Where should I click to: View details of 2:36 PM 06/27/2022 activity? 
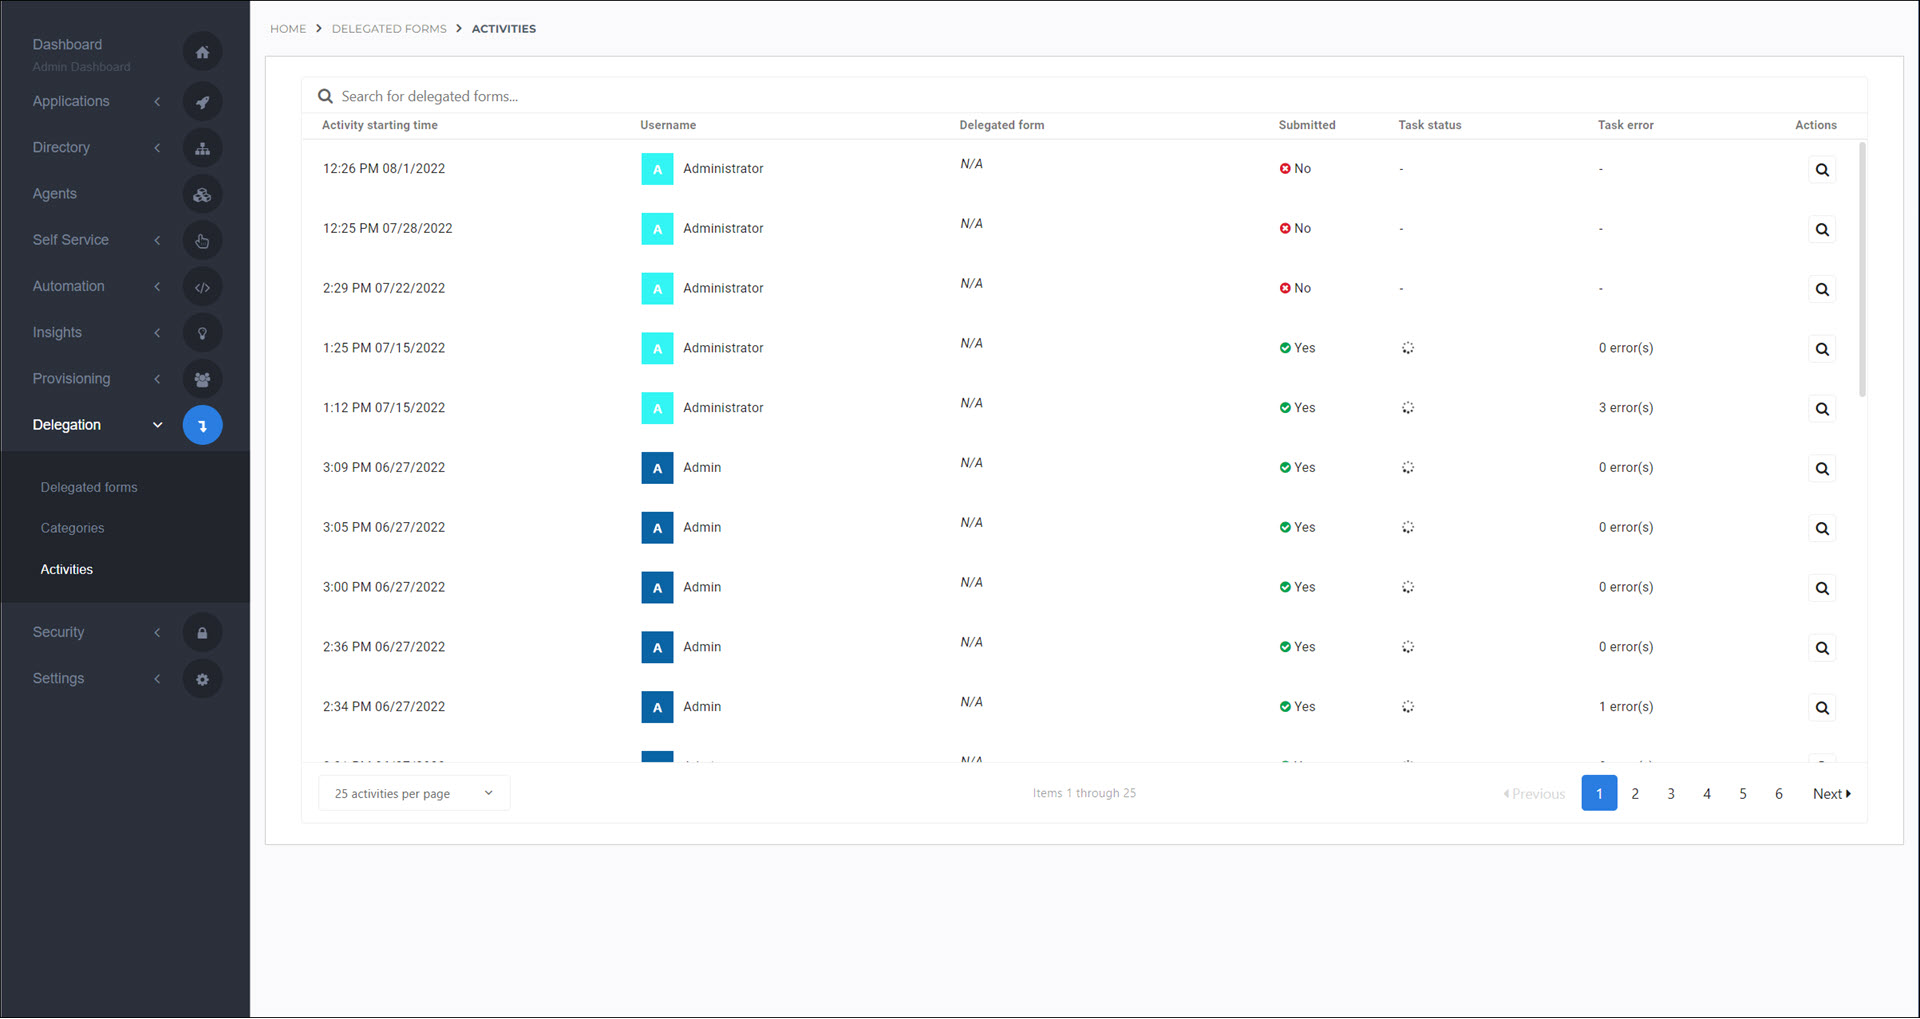[1822, 648]
